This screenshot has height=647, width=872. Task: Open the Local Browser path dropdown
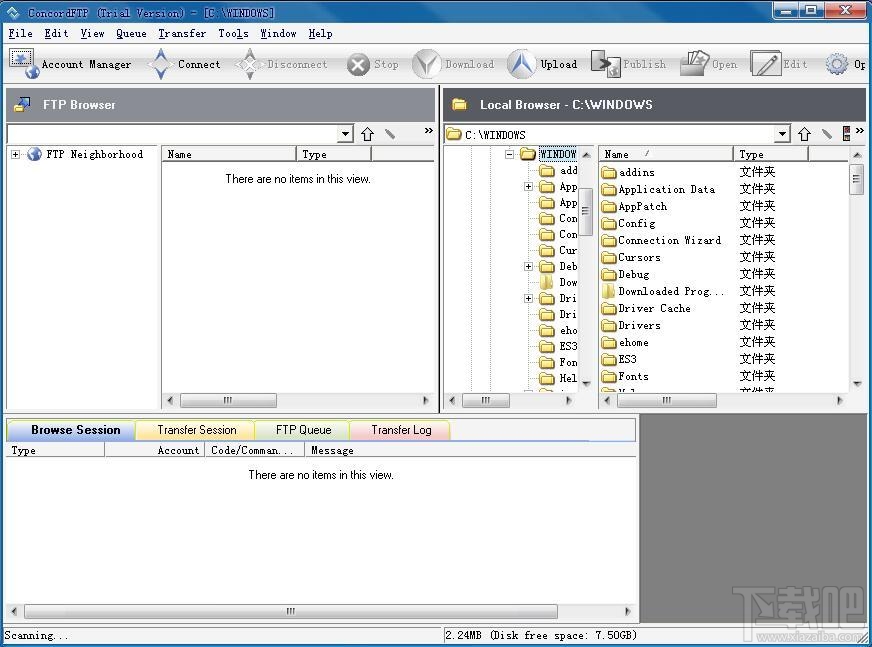(x=782, y=134)
